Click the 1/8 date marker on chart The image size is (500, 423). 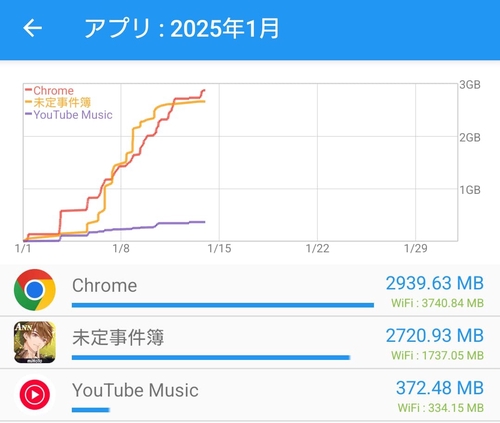[121, 248]
